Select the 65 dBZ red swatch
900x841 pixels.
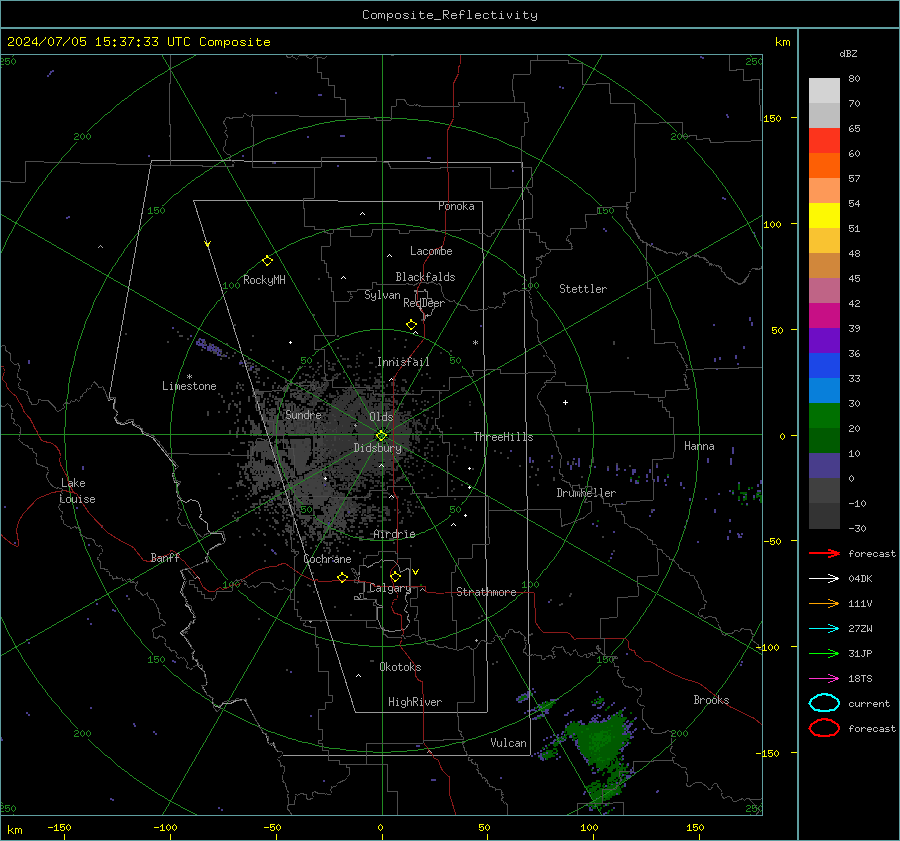coord(824,140)
